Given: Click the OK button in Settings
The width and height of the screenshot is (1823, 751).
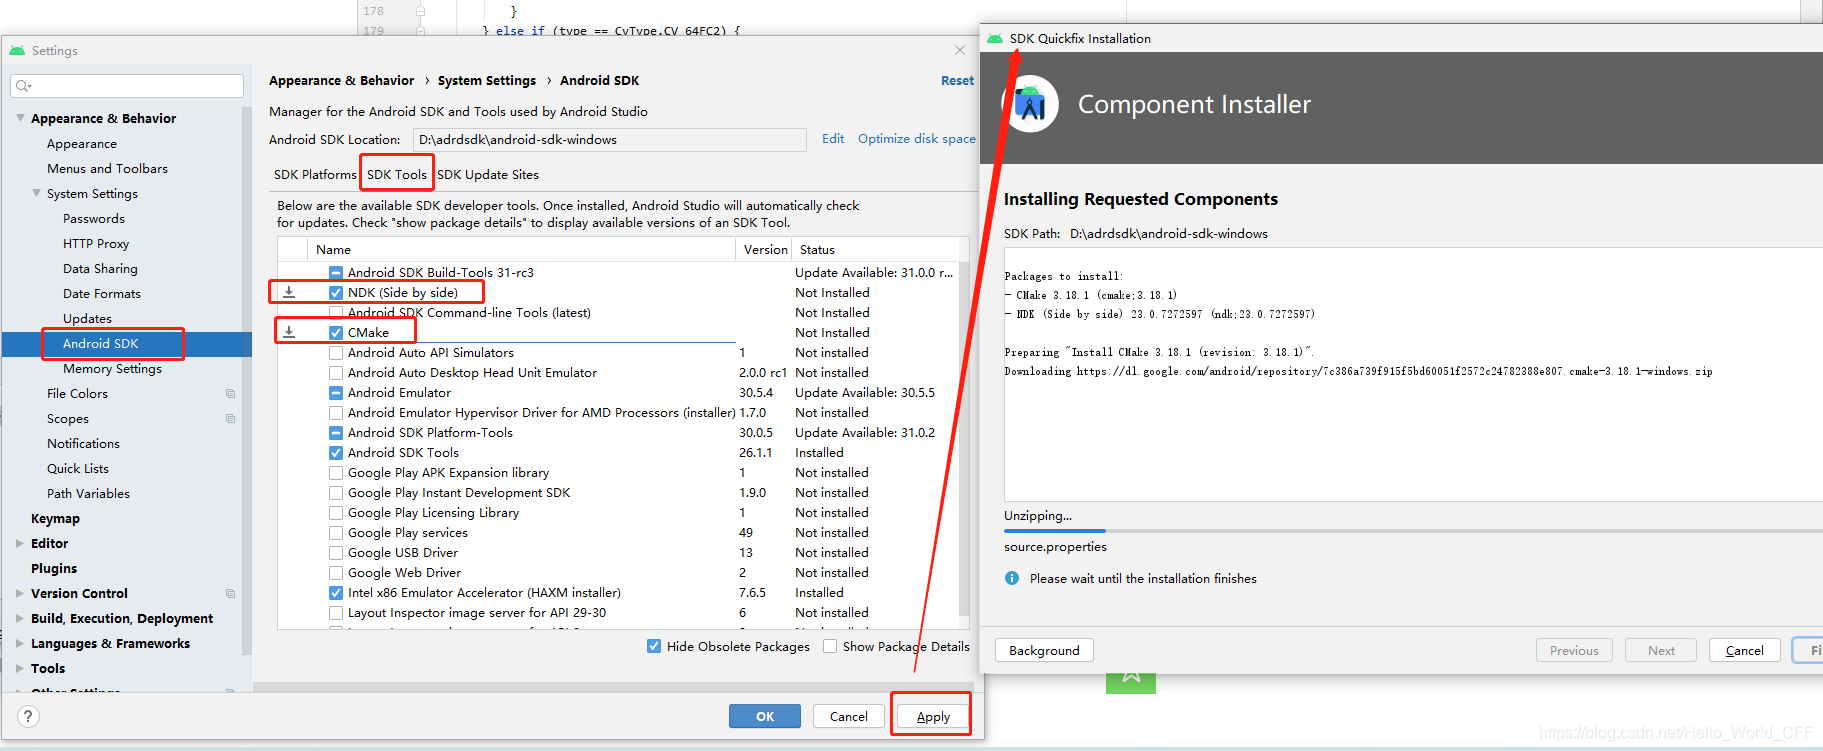Looking at the screenshot, I should tap(765, 716).
